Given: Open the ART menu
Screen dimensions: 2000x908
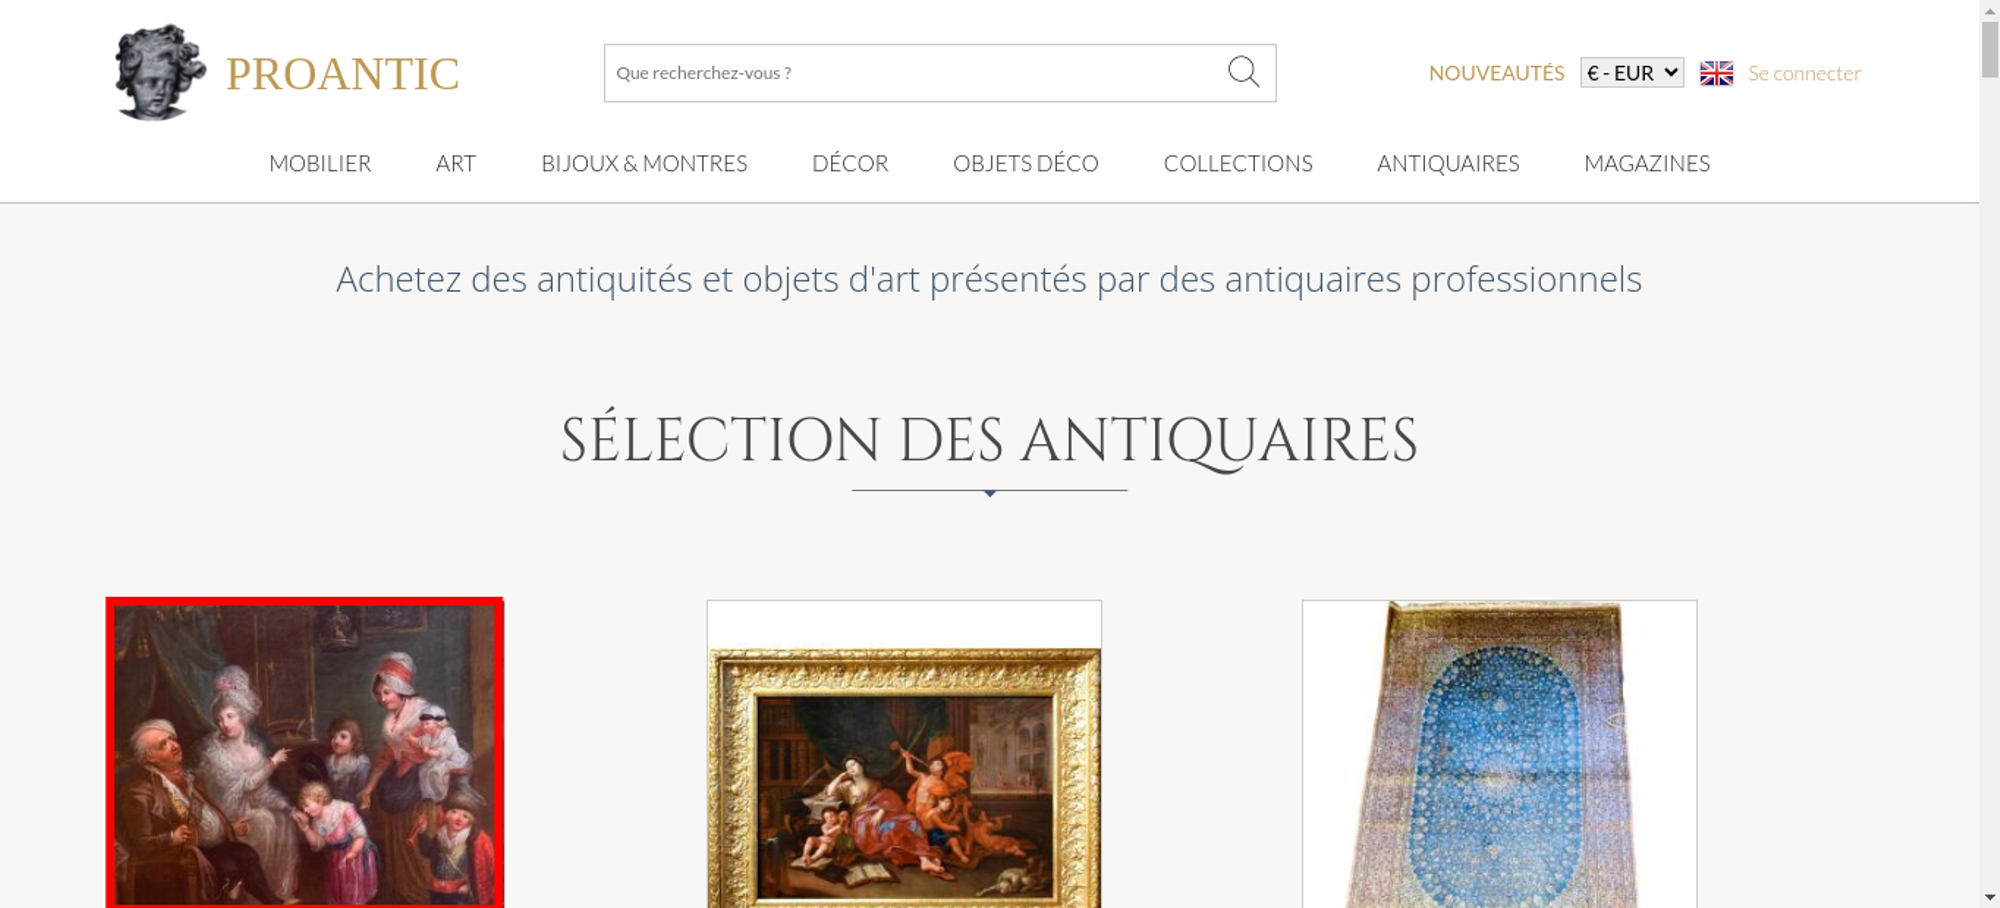Looking at the screenshot, I should point(456,163).
